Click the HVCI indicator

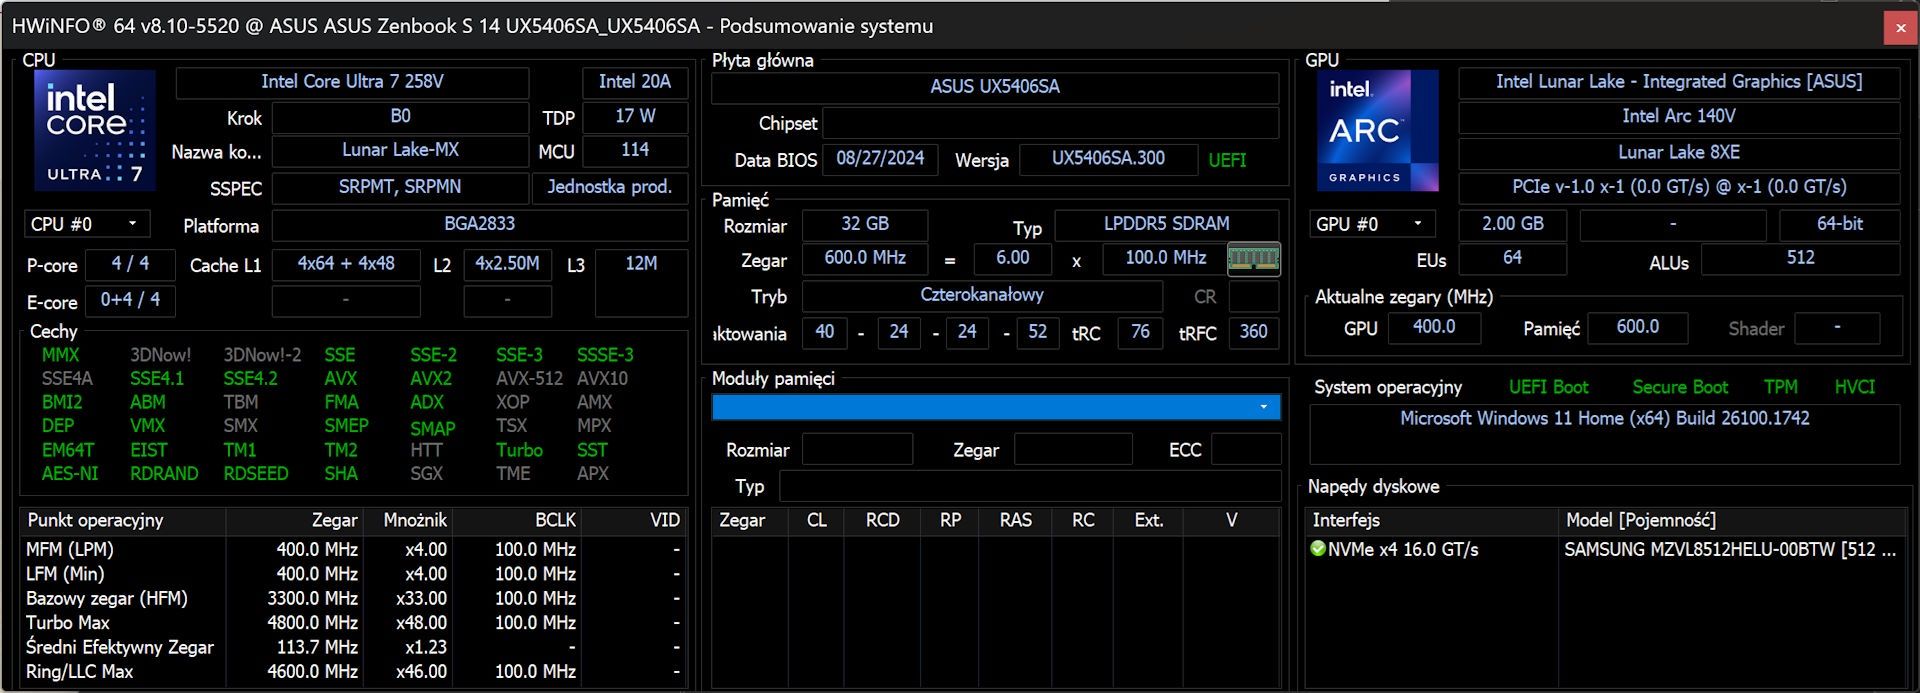[x=1855, y=387]
